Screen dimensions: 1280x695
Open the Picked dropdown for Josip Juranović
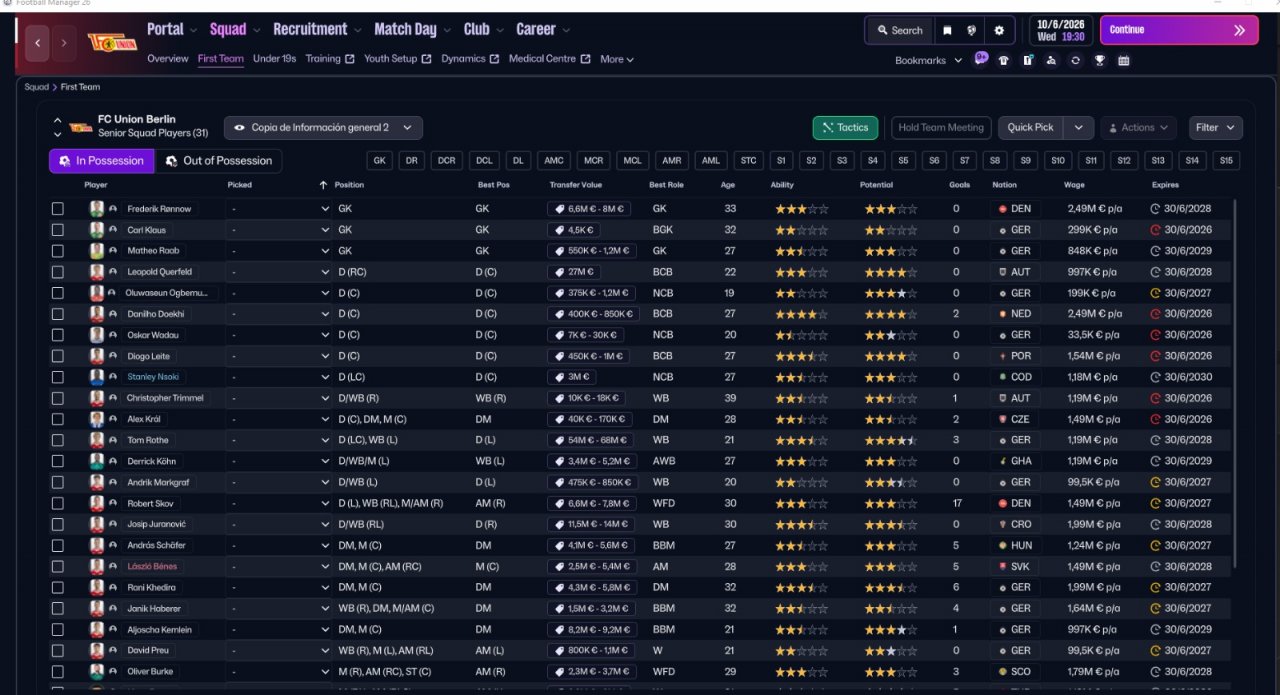click(x=279, y=524)
